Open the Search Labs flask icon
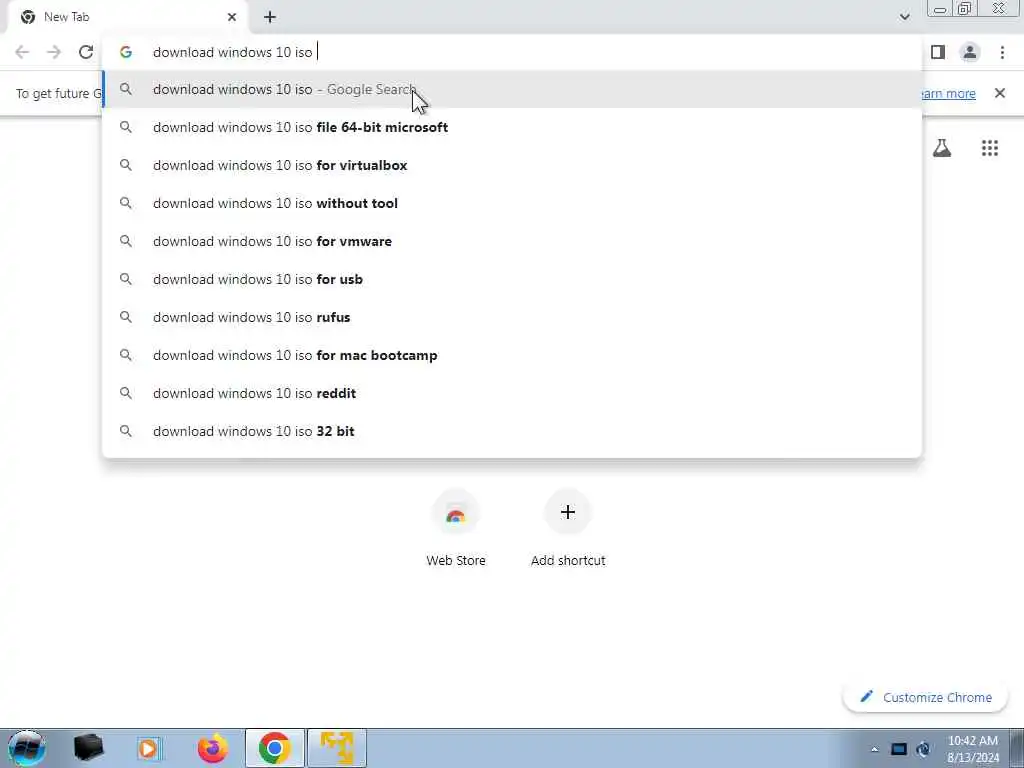Viewport: 1024px width, 768px height. [942, 148]
